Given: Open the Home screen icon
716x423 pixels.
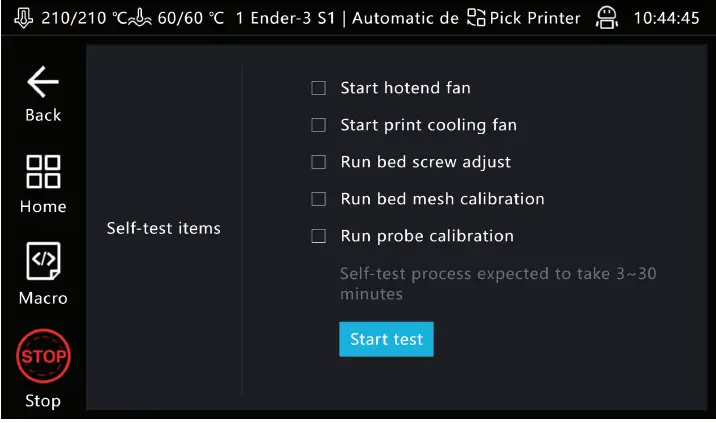Looking at the screenshot, I should click(42, 172).
